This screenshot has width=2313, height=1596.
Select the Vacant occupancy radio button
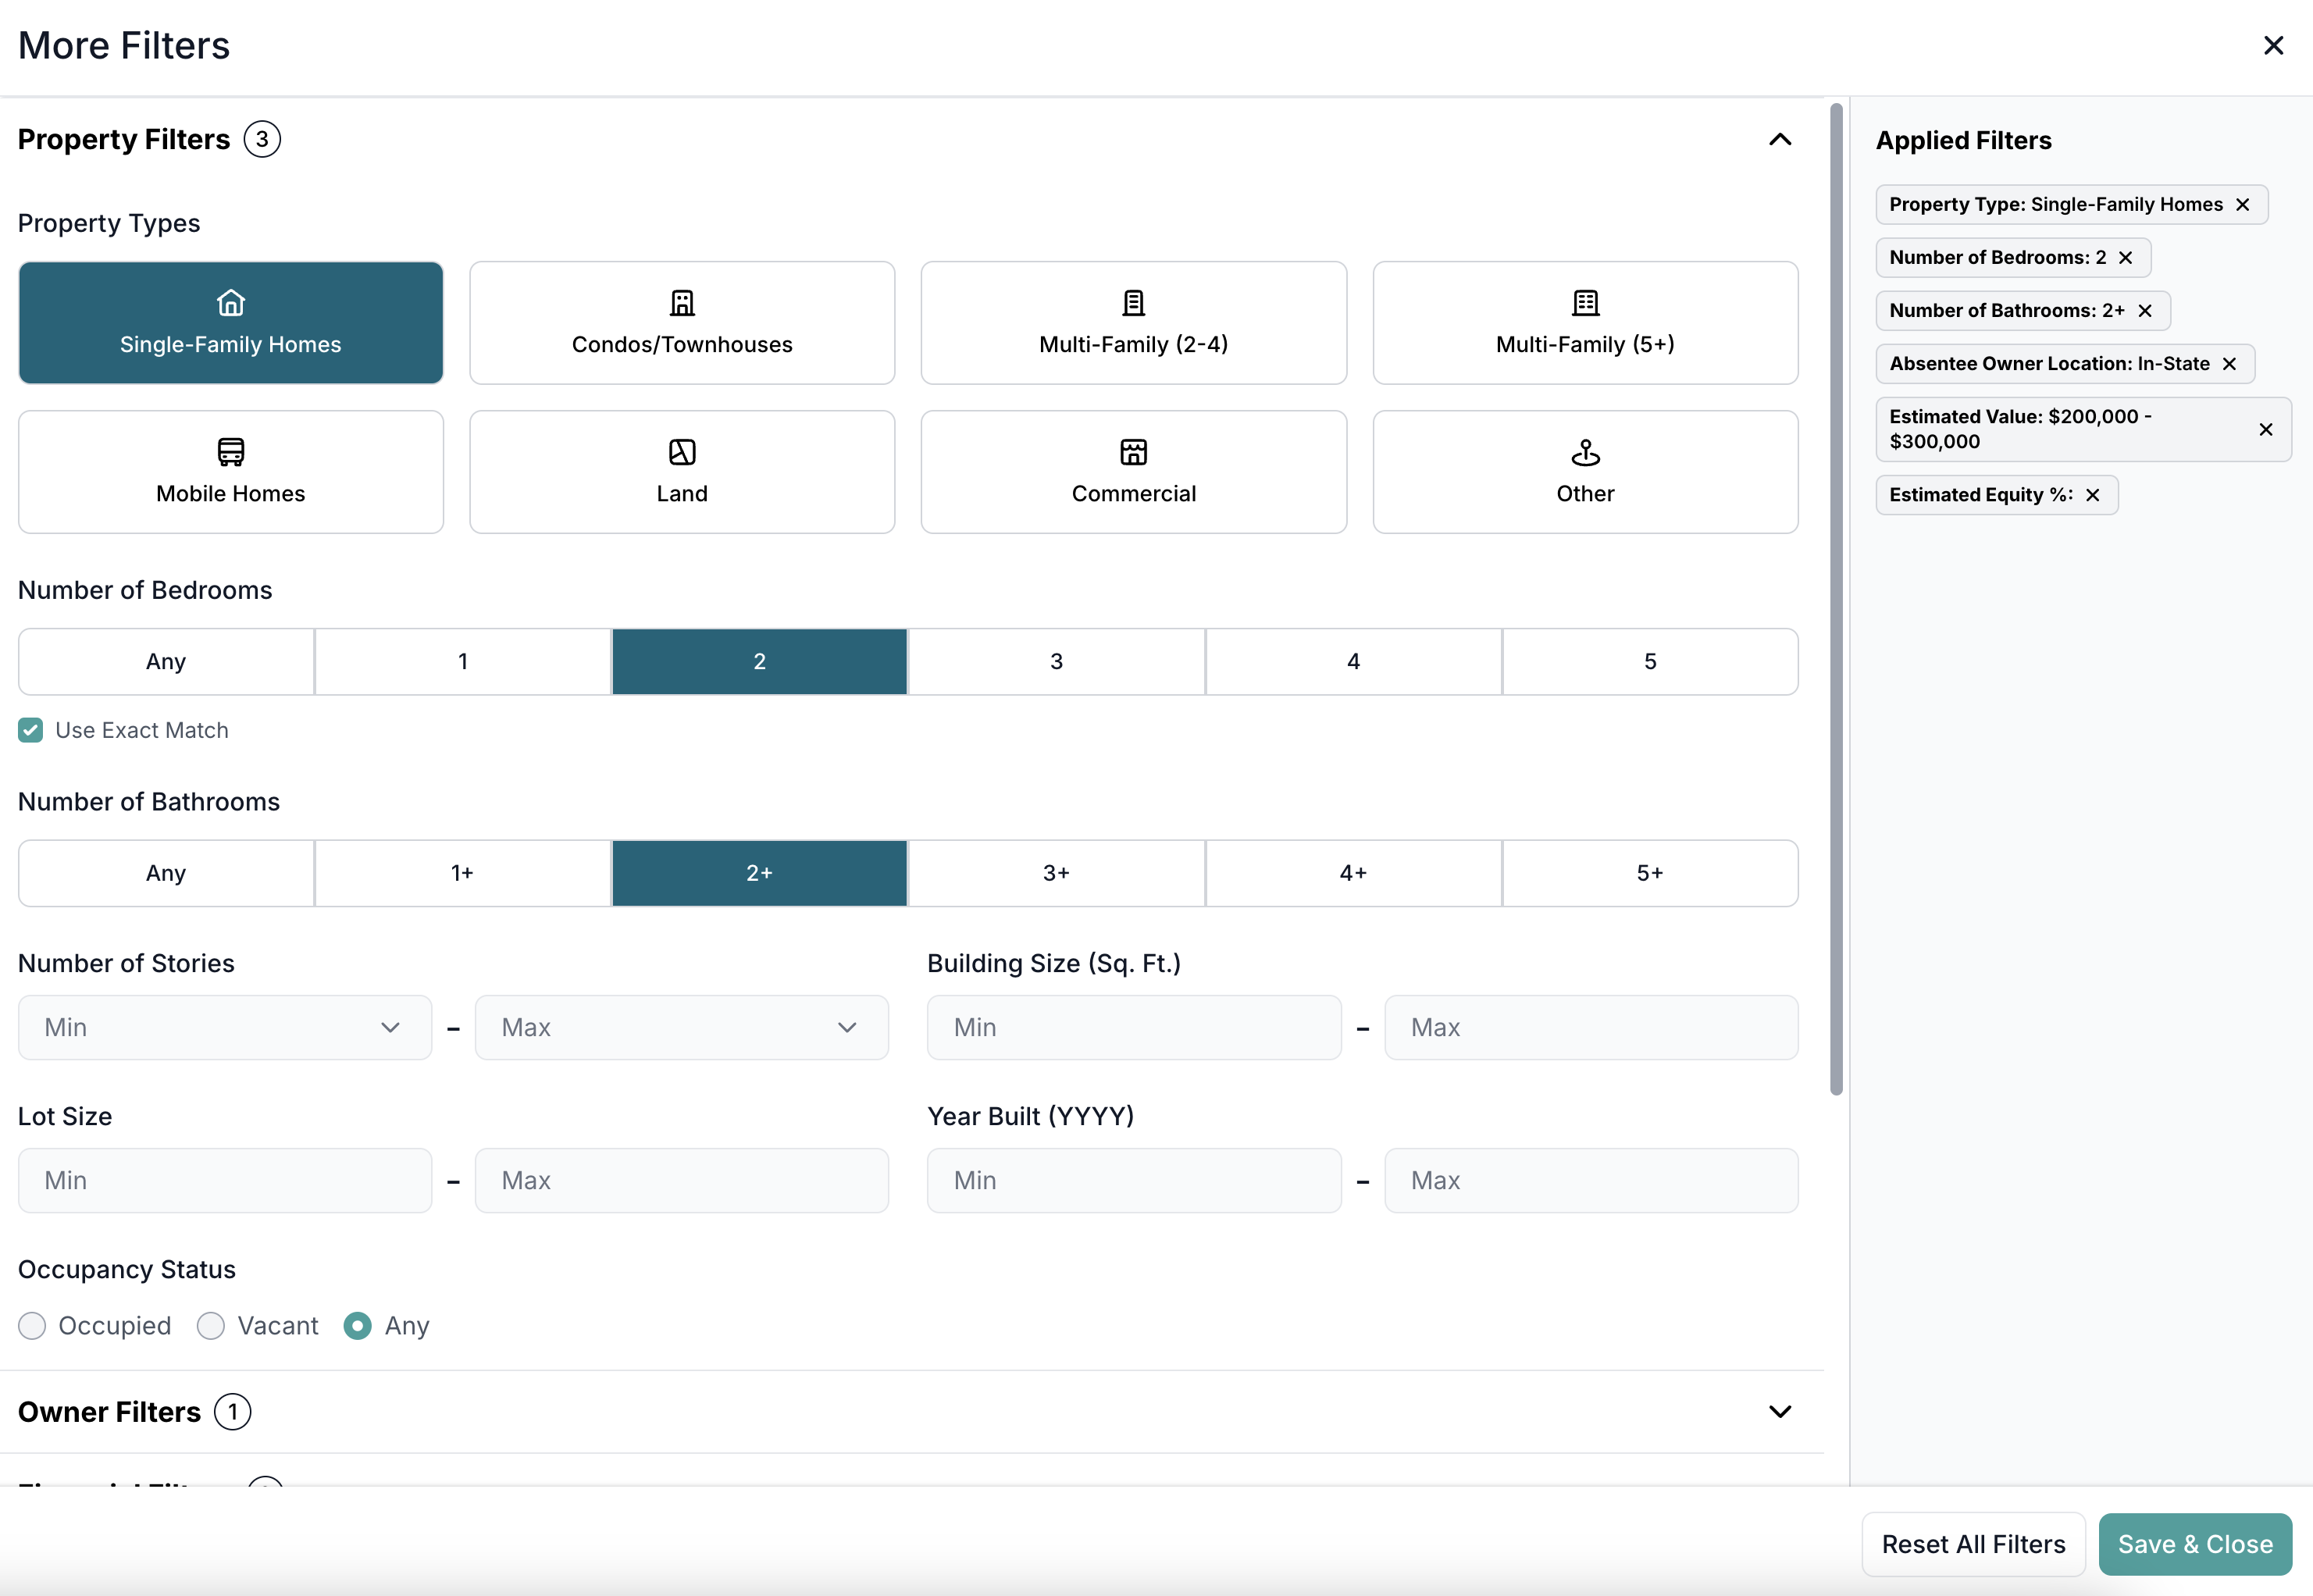(211, 1326)
